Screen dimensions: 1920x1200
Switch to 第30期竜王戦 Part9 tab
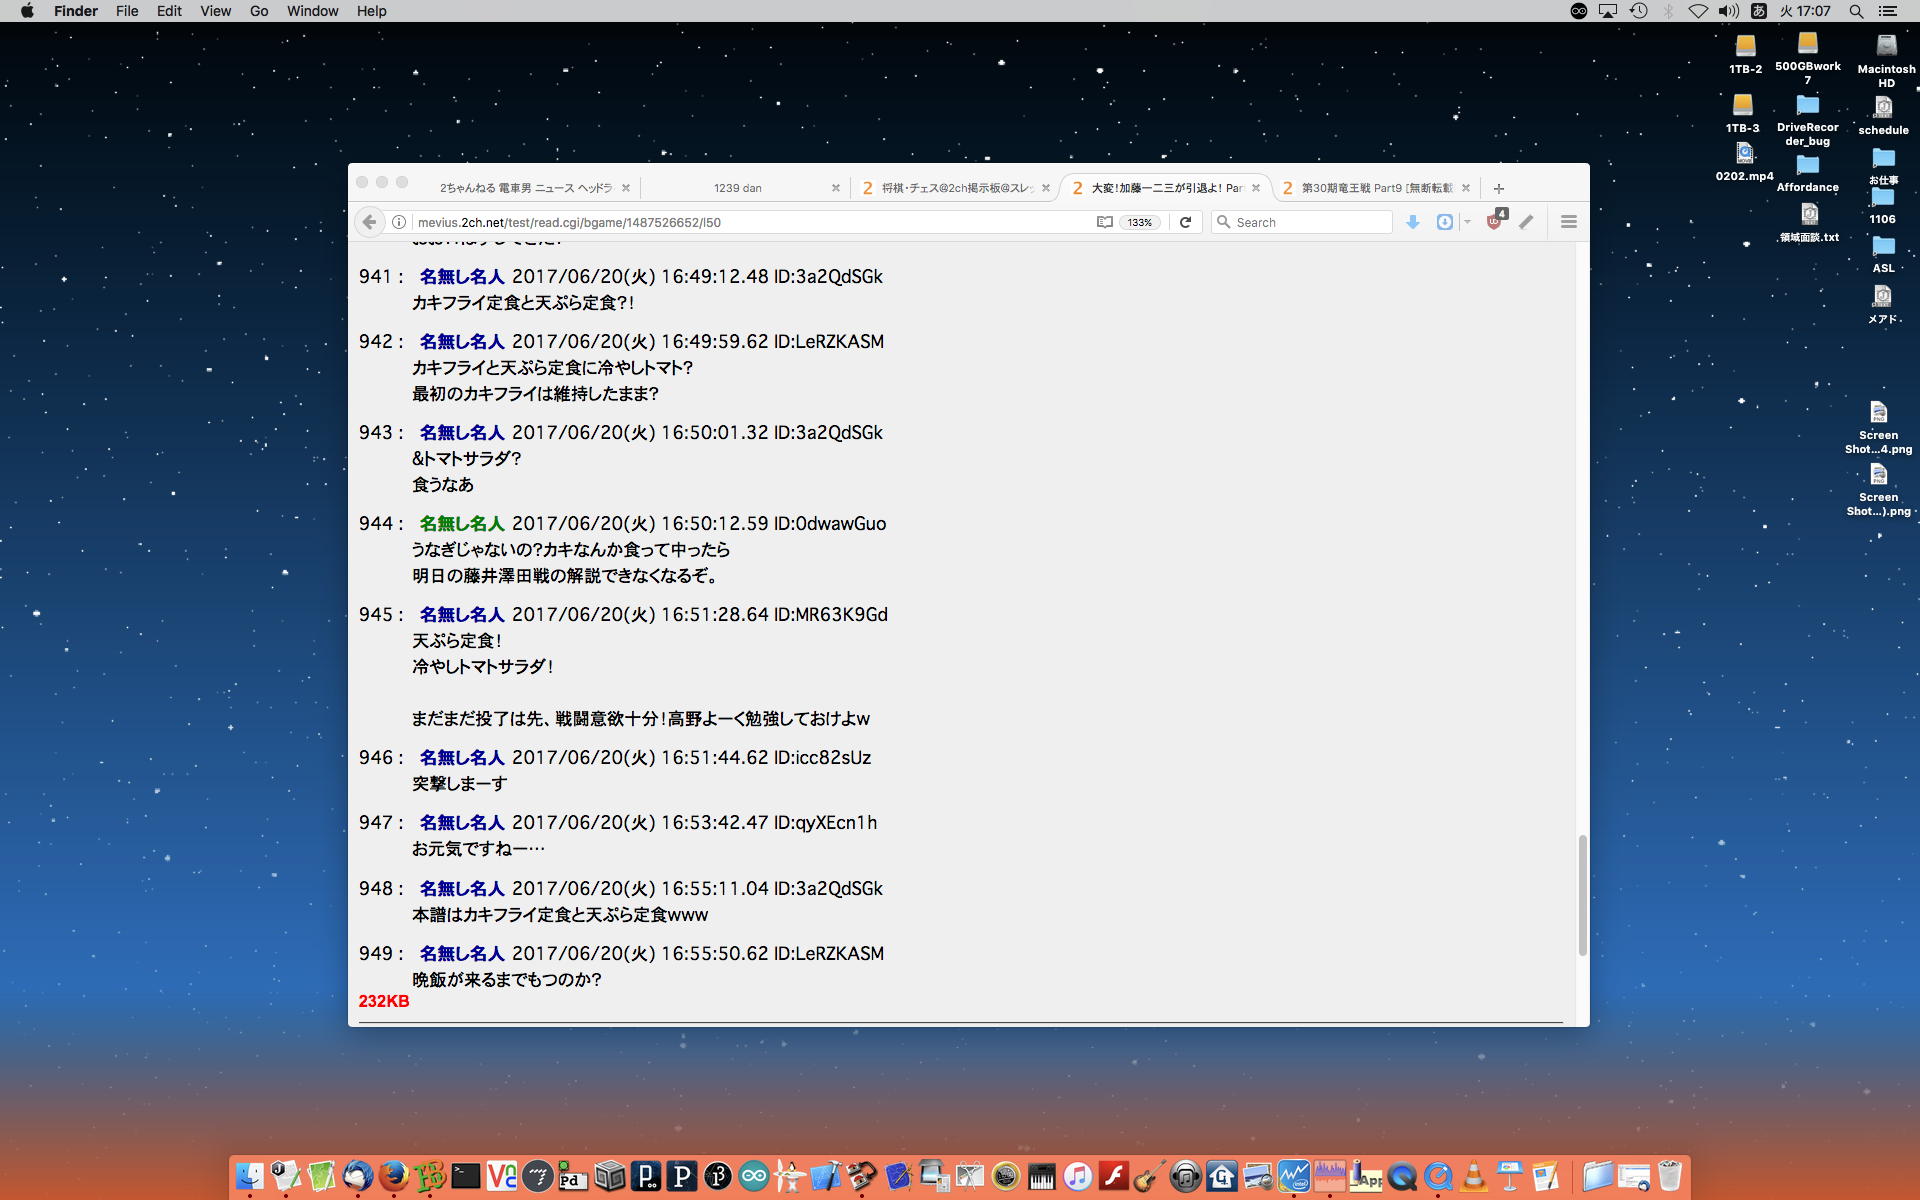1376,188
